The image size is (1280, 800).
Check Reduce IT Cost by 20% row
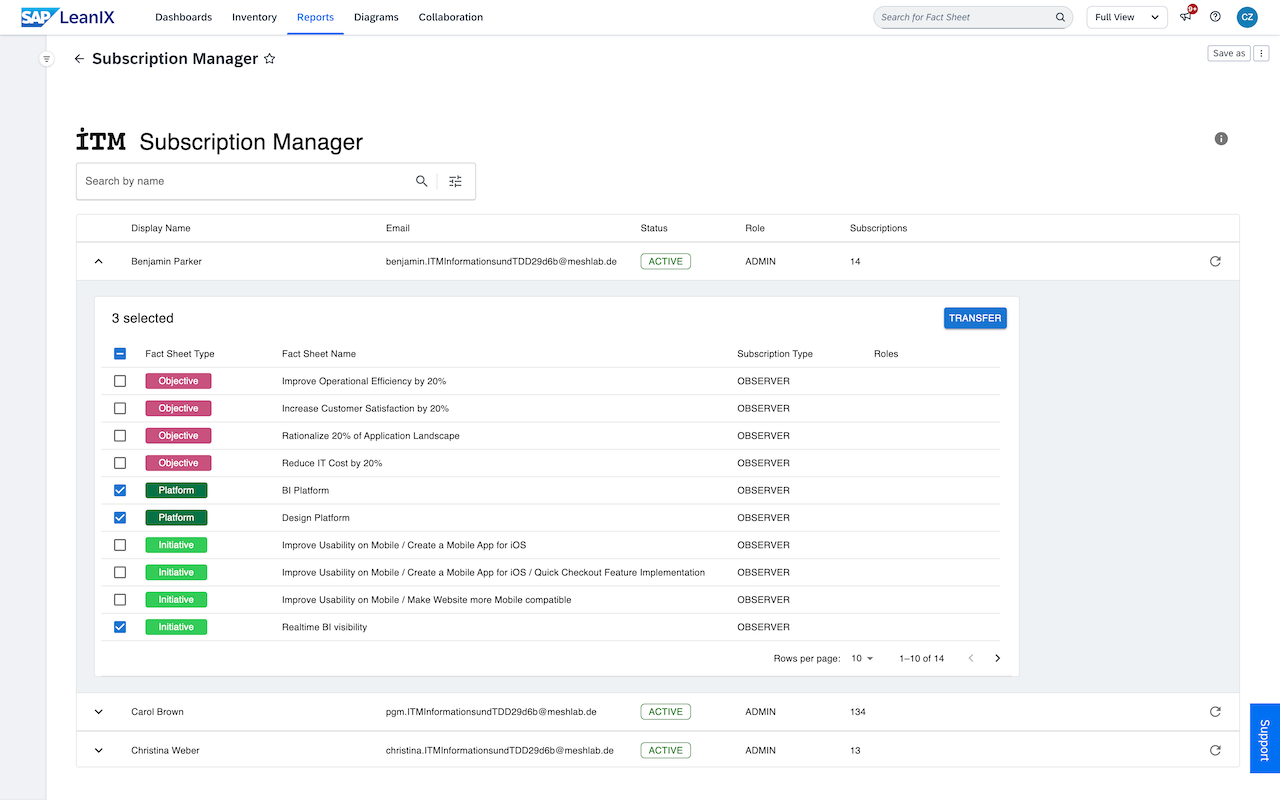[120, 463]
